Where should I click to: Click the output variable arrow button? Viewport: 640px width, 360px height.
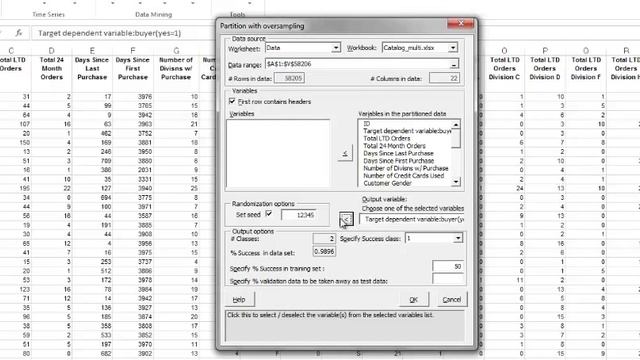[346, 219]
